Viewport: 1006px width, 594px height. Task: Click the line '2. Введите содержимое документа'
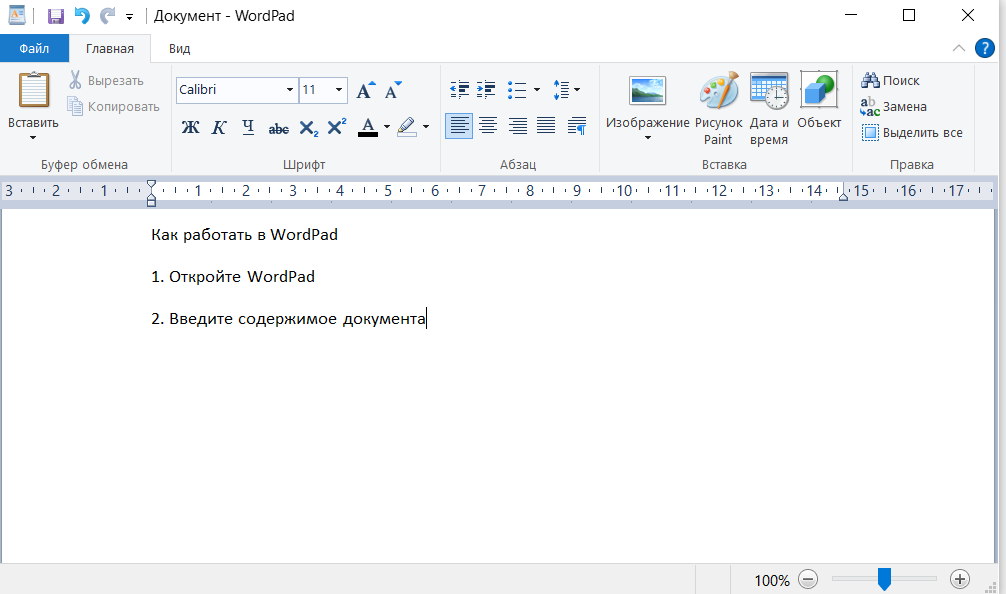[x=288, y=319]
